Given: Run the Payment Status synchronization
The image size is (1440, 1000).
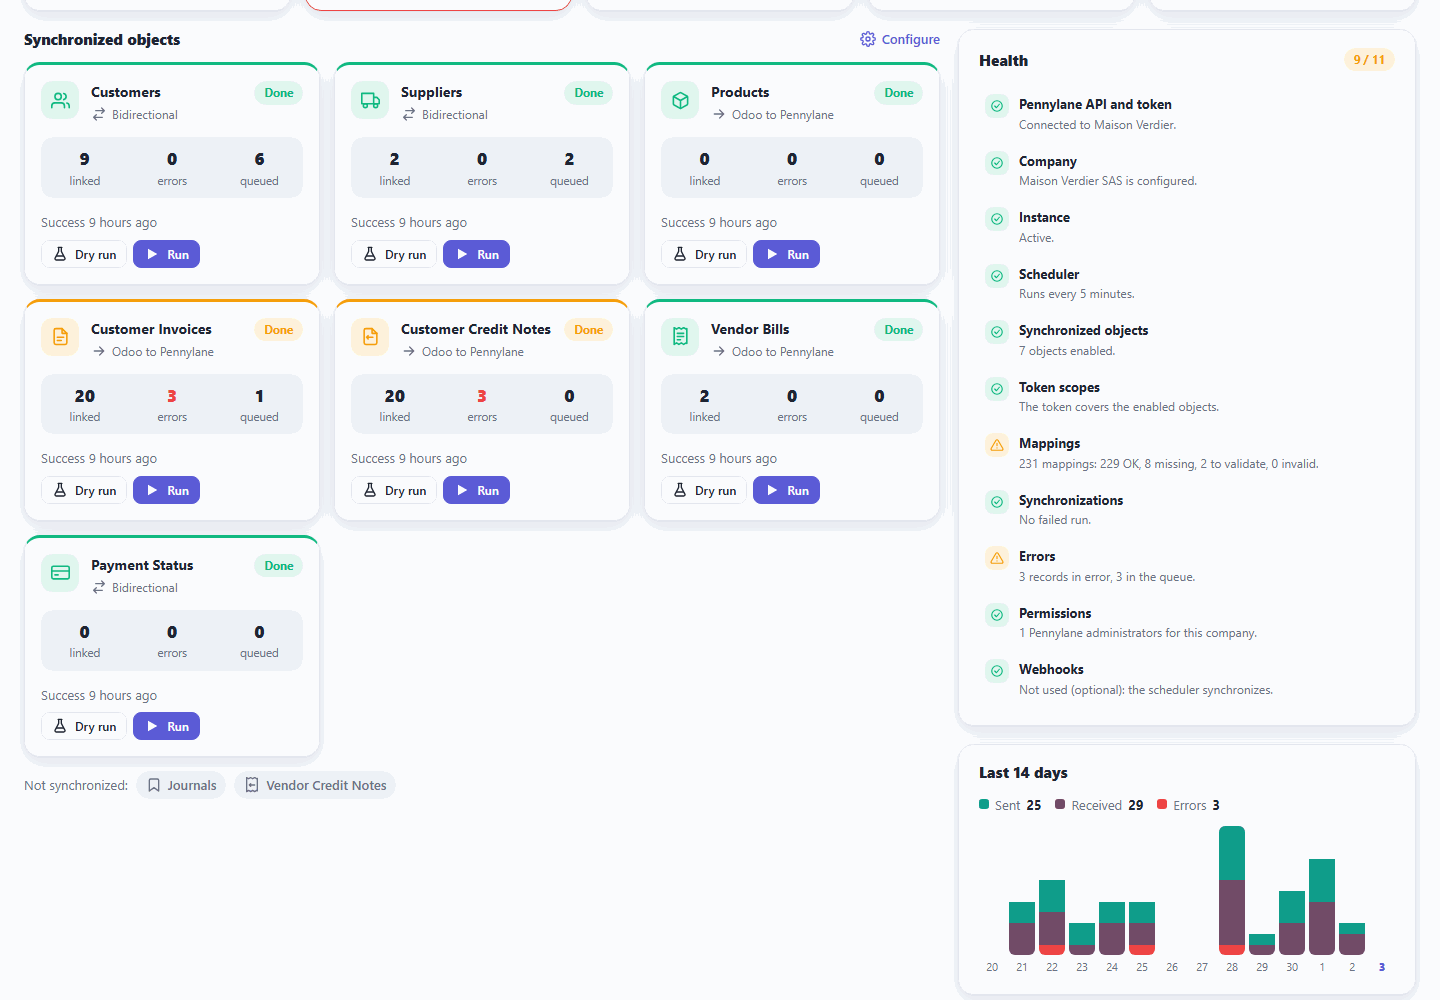Looking at the screenshot, I should click(167, 727).
